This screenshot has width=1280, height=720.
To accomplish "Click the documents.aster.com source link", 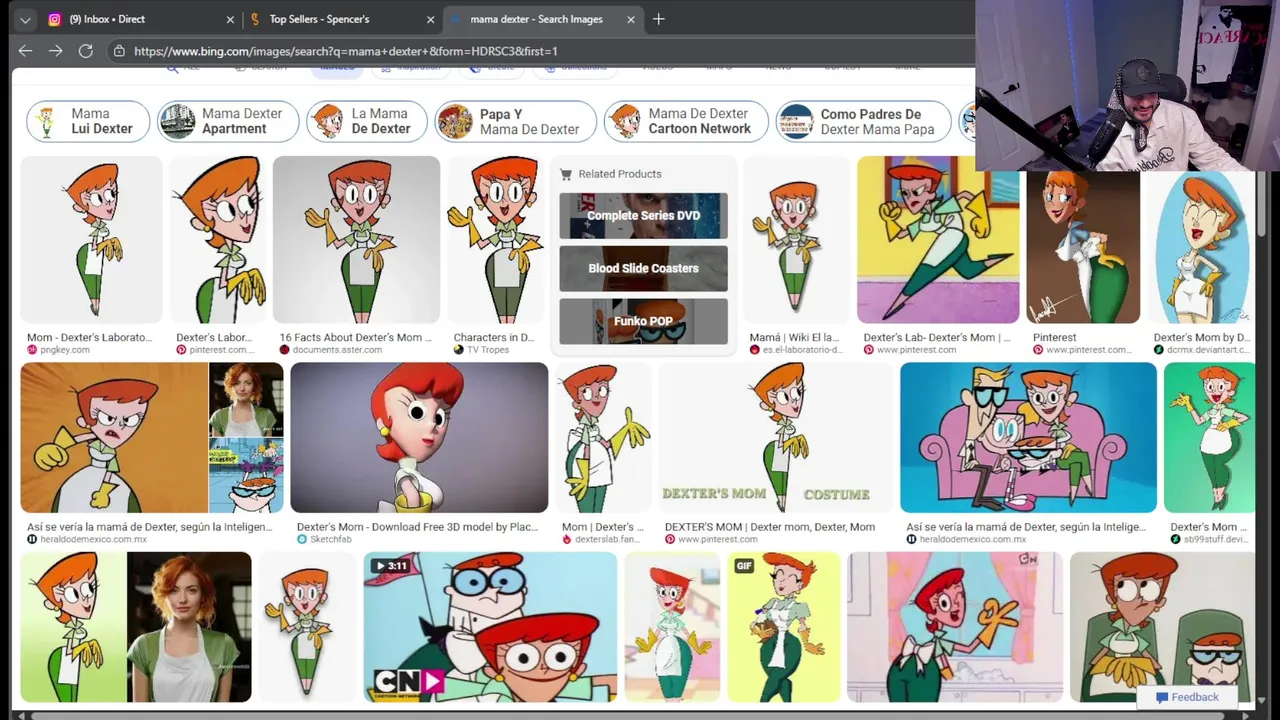I will [337, 350].
